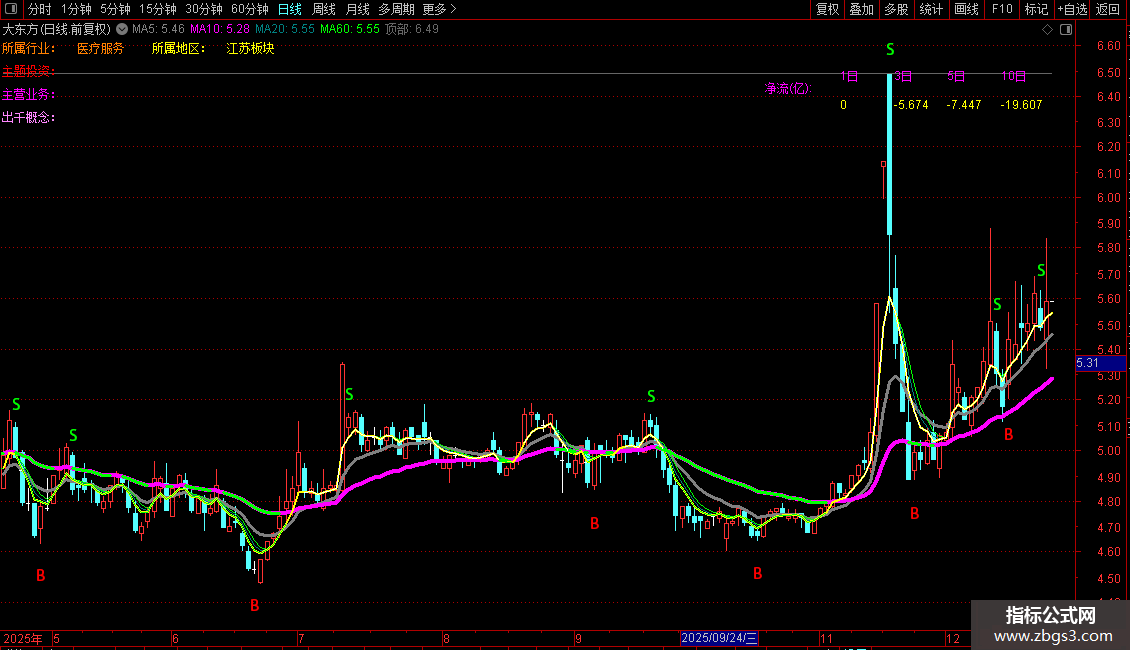The width and height of the screenshot is (1130, 650).
Task: Click the 5.31 crosshair price tag
Action: point(1100,363)
